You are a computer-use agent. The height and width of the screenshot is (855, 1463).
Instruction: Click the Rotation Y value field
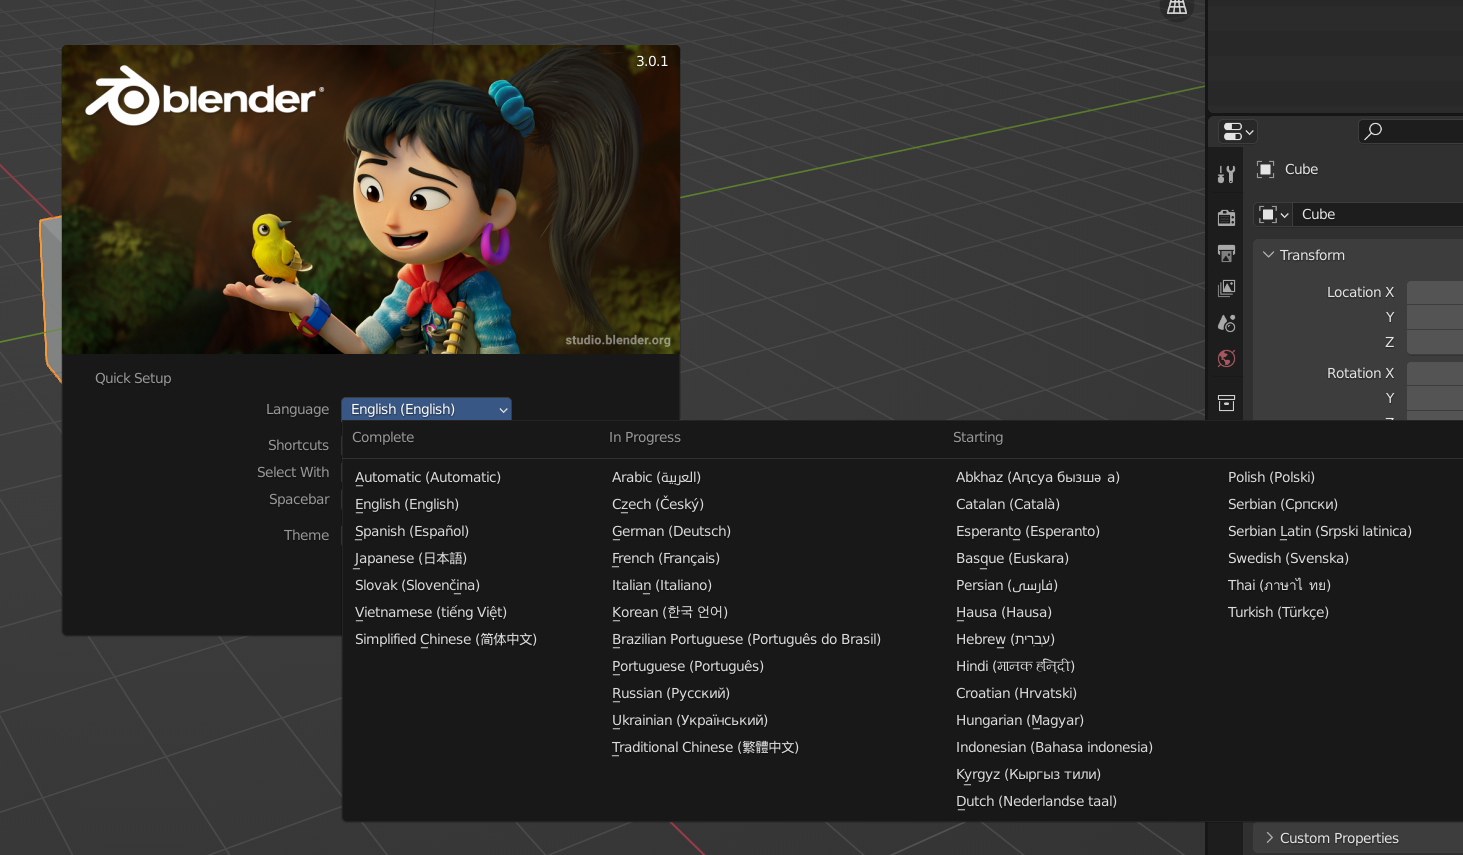(1435, 398)
